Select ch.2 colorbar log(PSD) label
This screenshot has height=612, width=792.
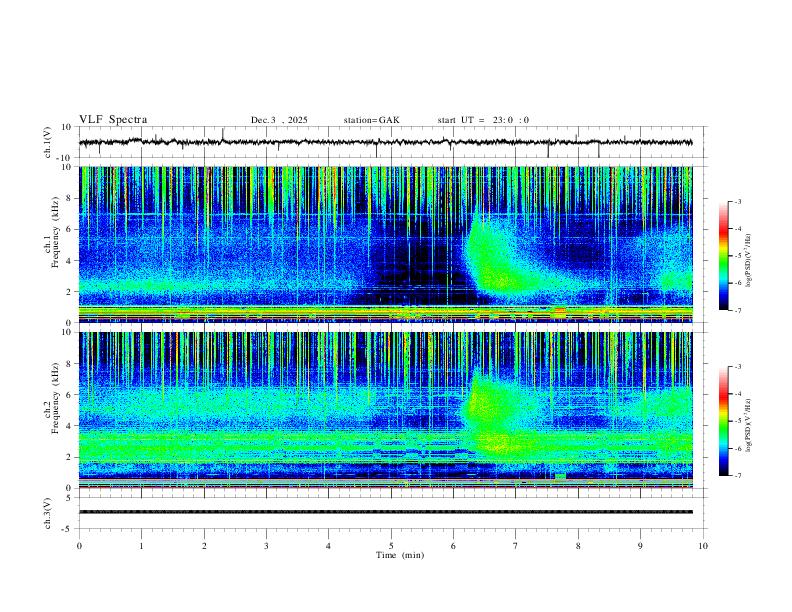[x=749, y=426]
